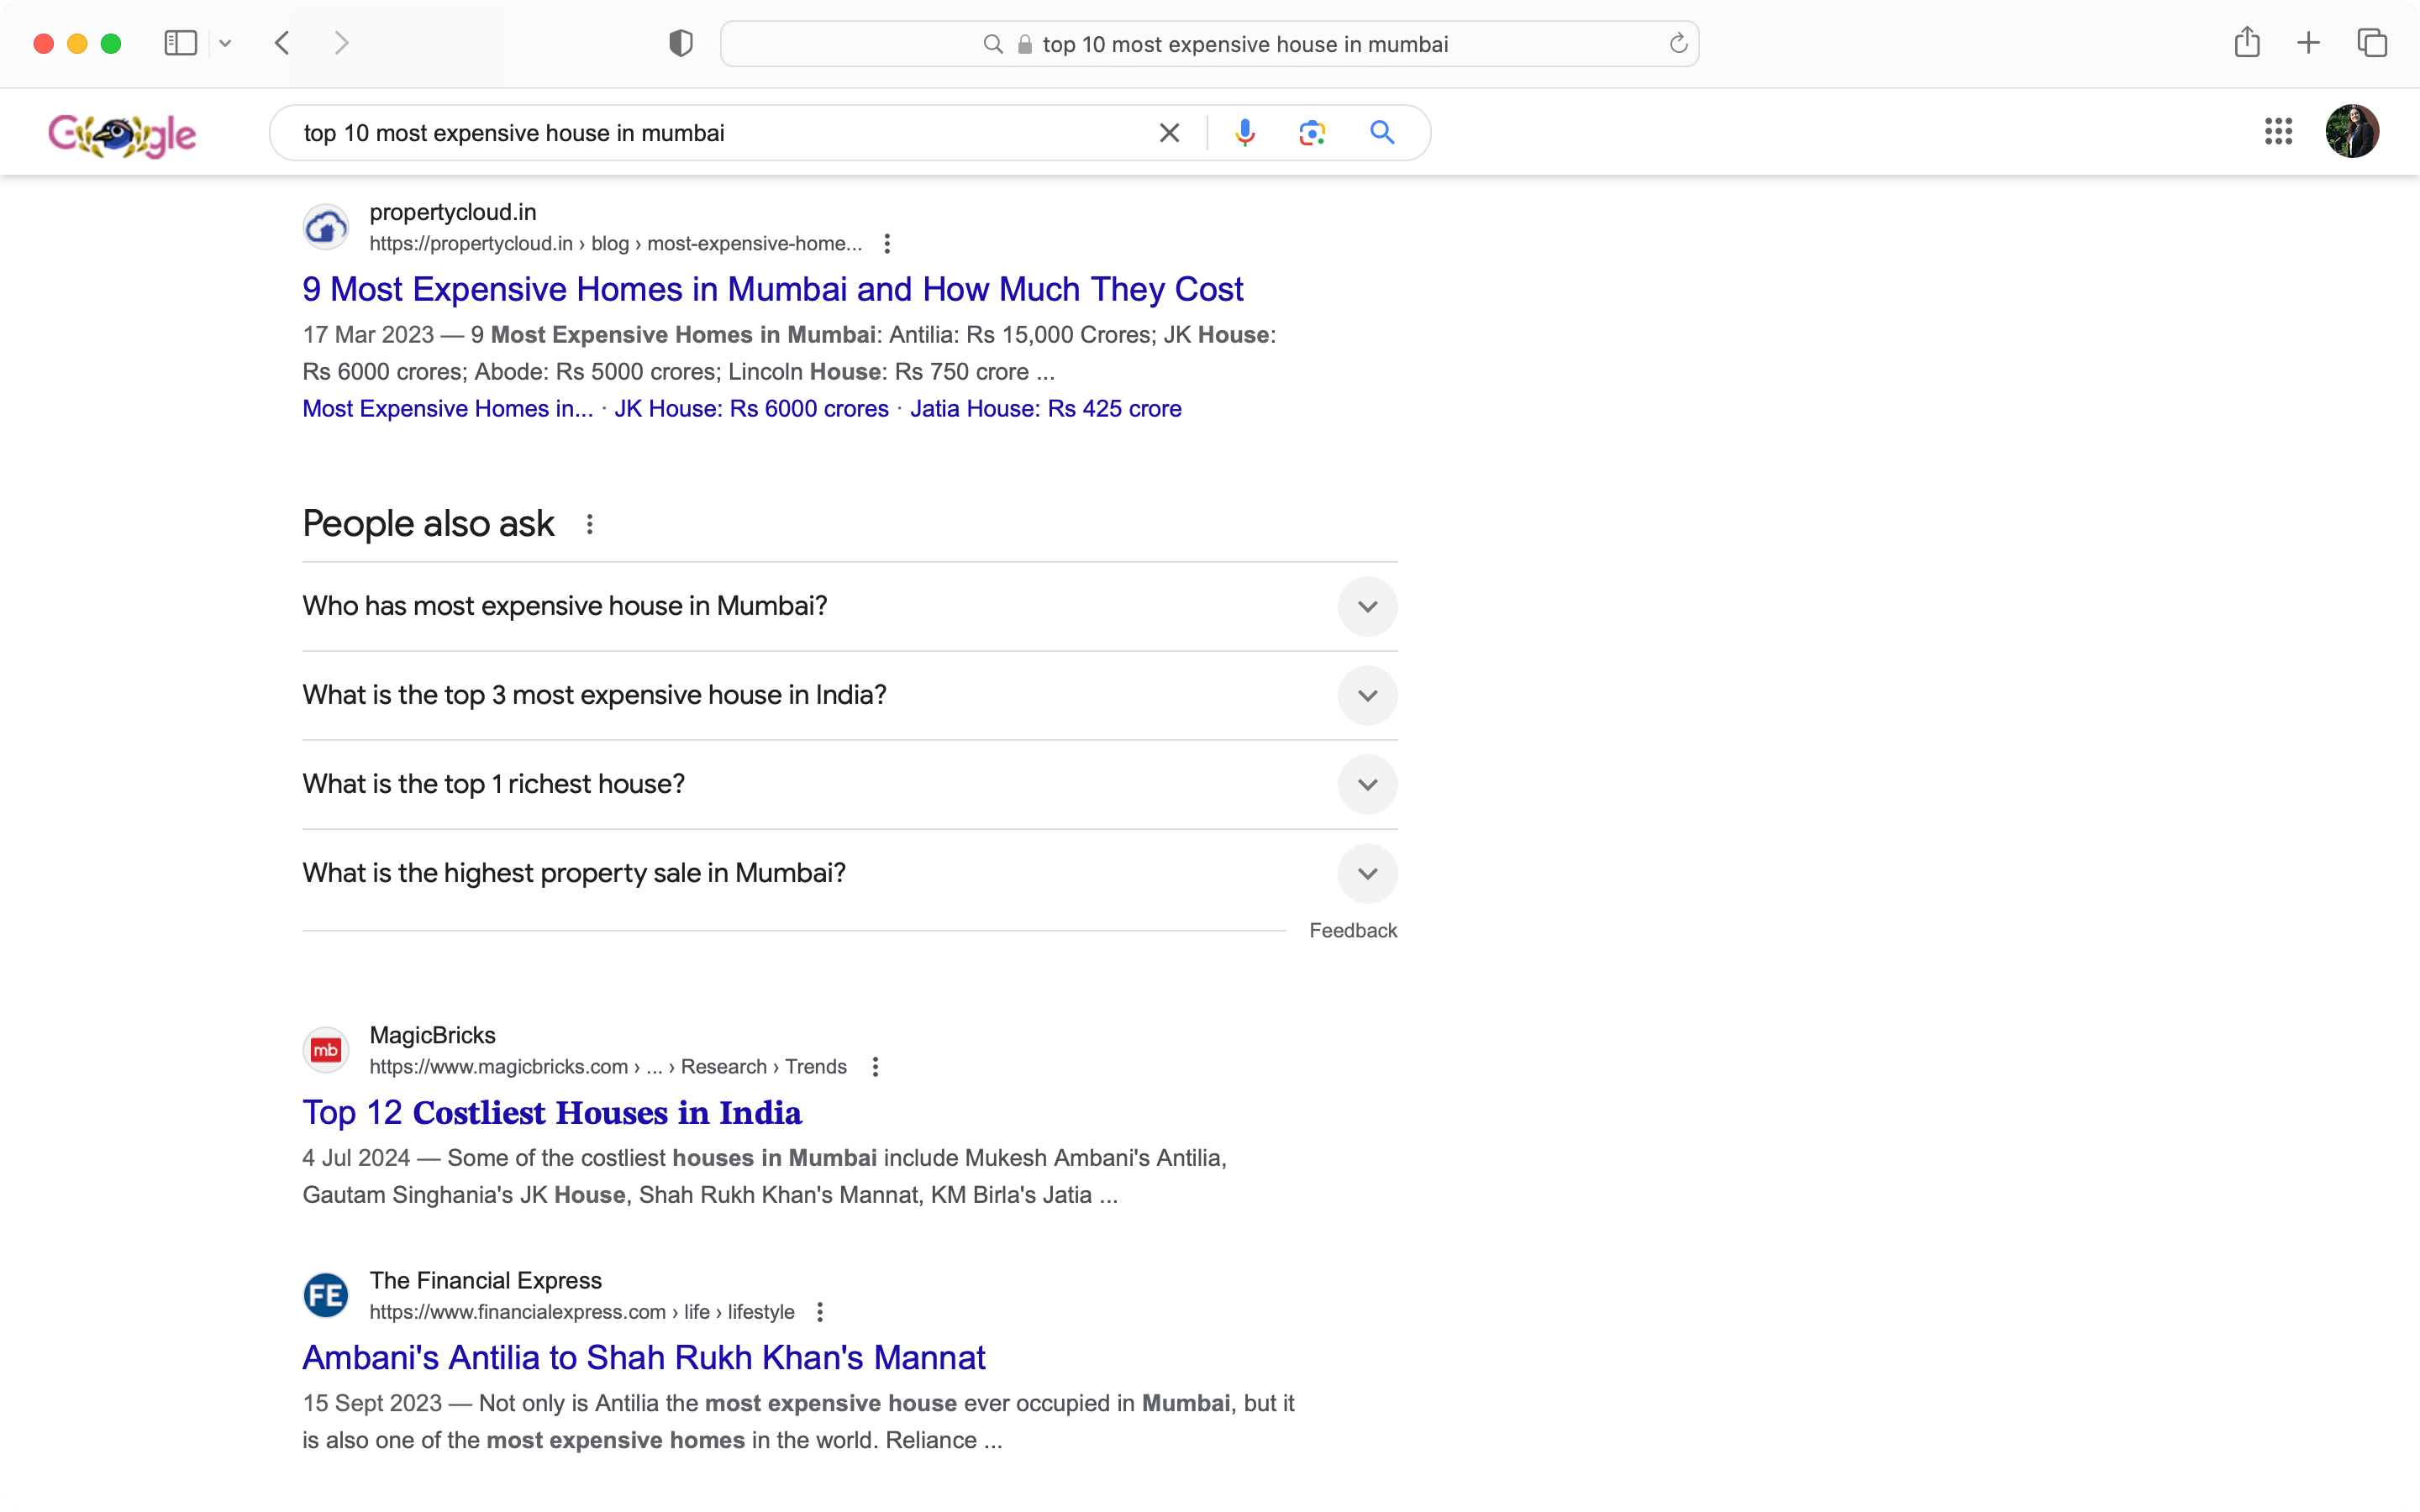Click The Financial Express FE favicon
Image resolution: width=2420 pixels, height=1512 pixels.
click(x=326, y=1296)
